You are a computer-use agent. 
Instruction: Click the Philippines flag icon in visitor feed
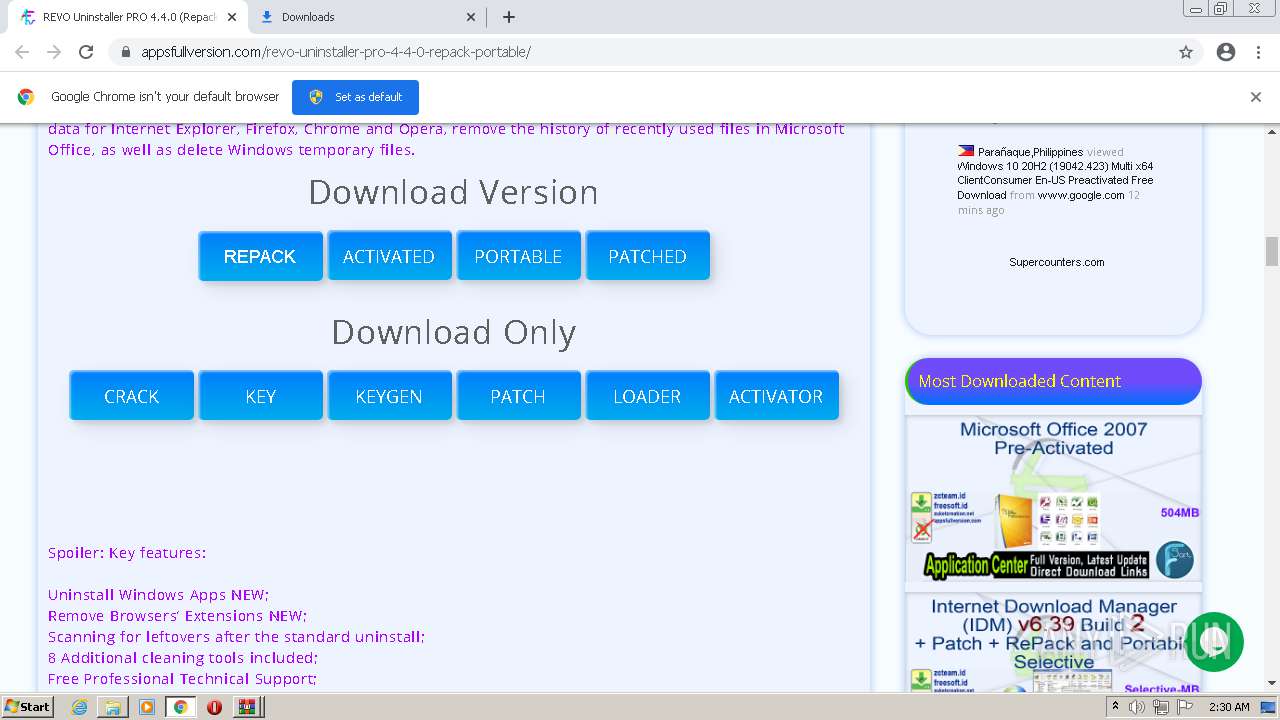(966, 151)
